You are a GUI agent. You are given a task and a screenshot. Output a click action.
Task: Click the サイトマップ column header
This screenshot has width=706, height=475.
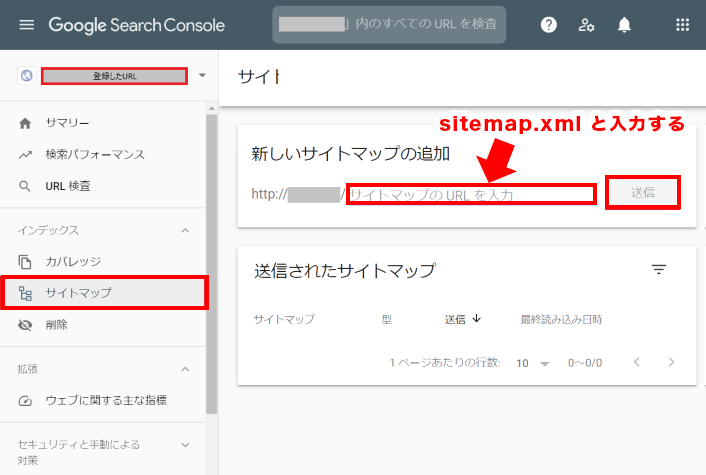(x=284, y=319)
